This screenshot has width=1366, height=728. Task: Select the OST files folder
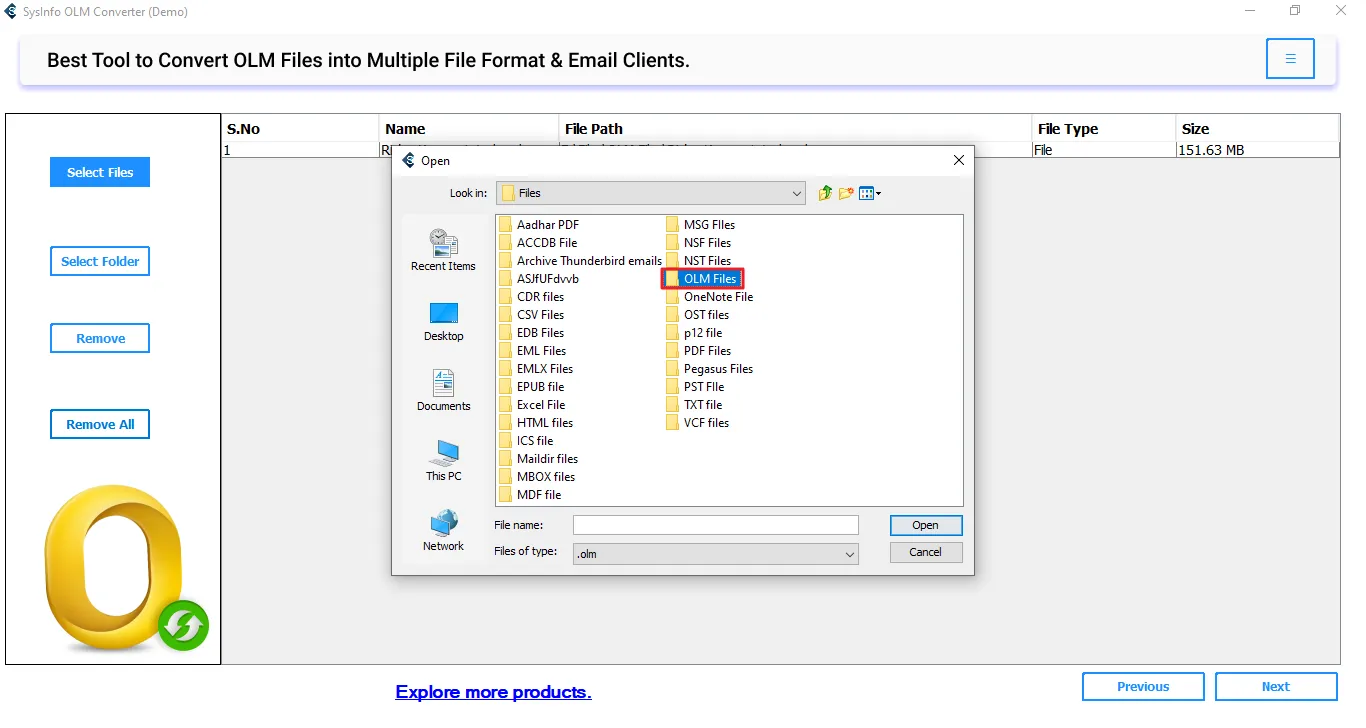(698, 315)
